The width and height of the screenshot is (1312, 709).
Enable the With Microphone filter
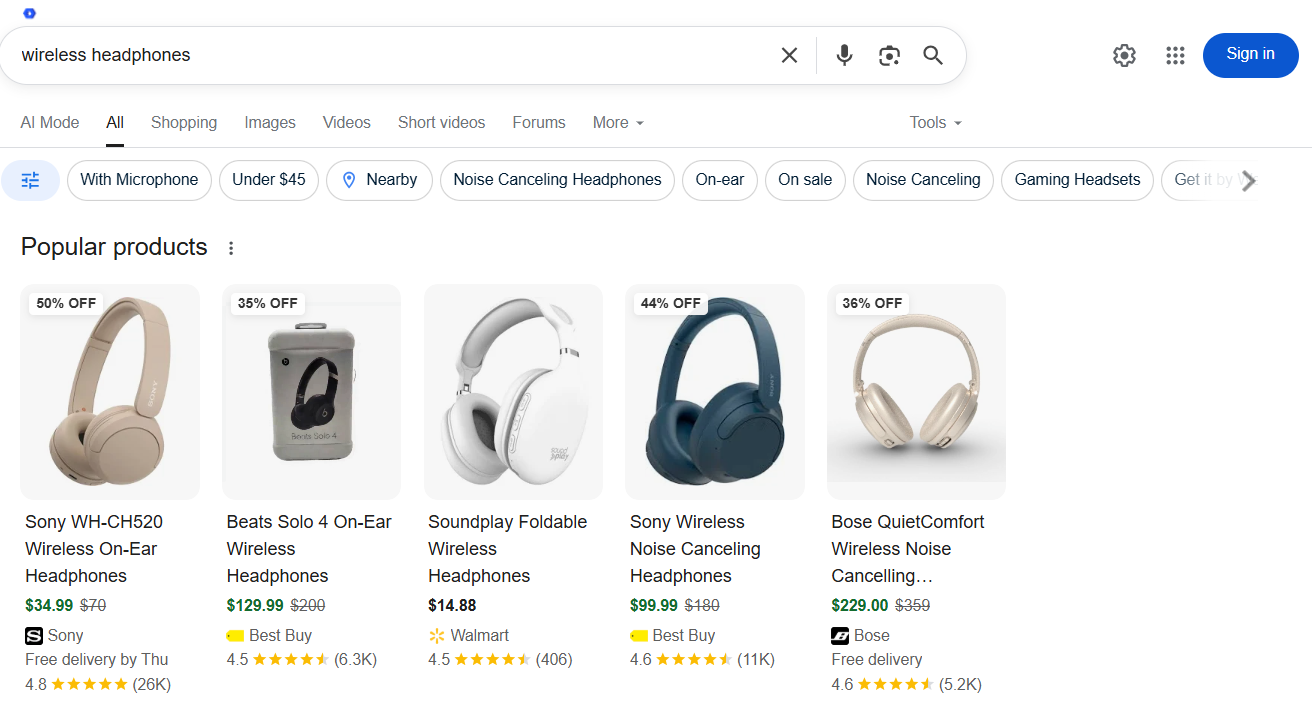point(139,180)
